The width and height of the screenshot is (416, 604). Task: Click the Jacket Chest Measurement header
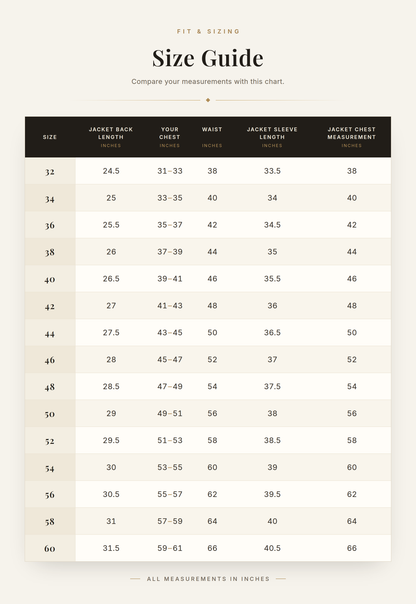(x=352, y=137)
